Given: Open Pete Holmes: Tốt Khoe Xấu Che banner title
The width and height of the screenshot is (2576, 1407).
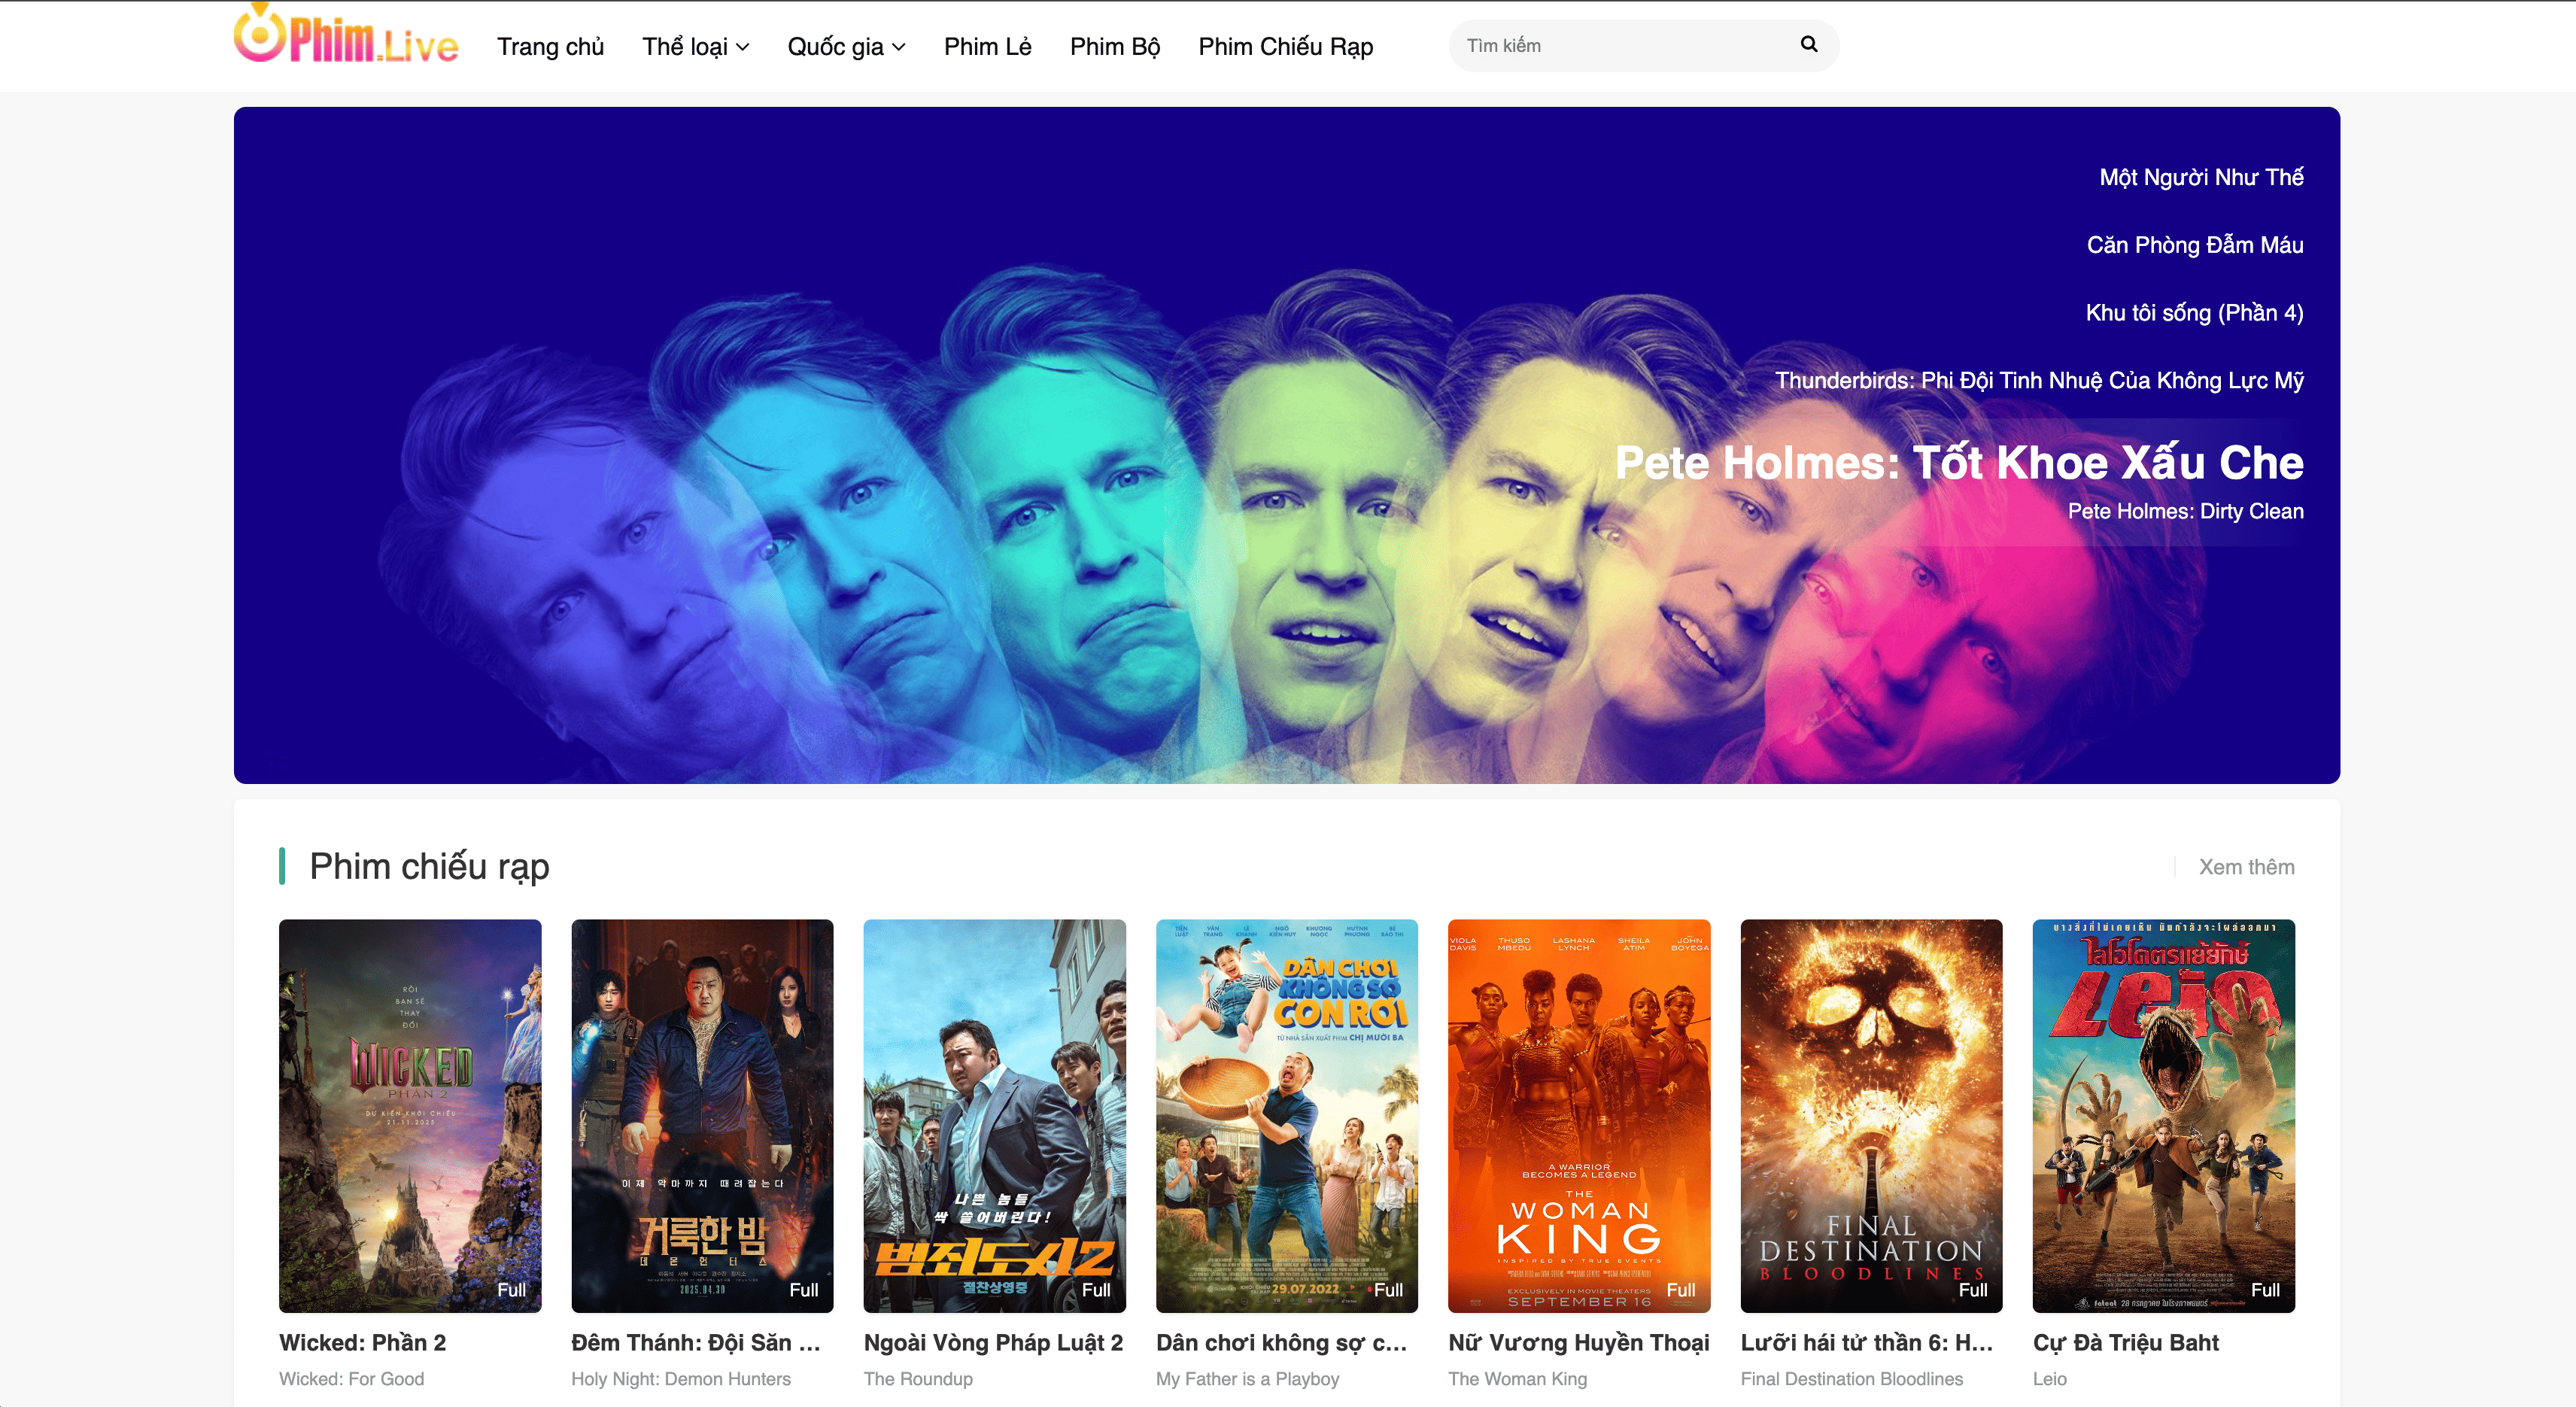Looking at the screenshot, I should (x=1958, y=463).
